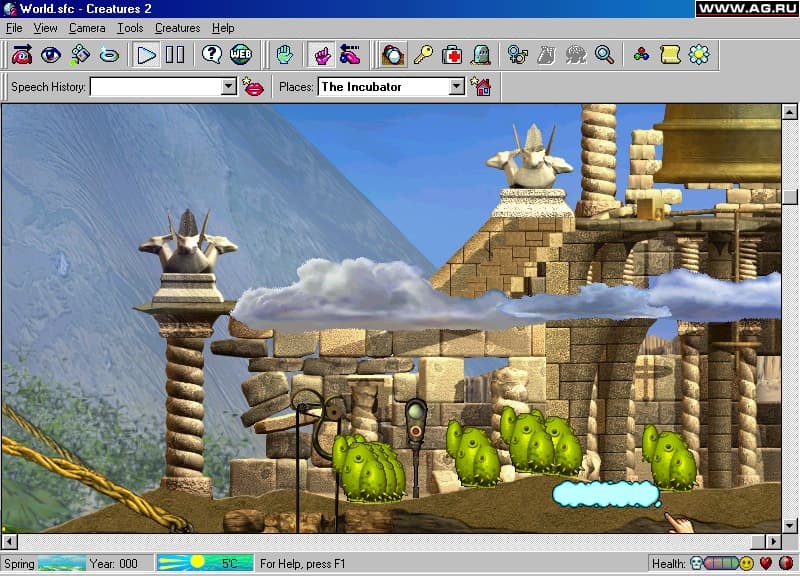
Task: Click the red lips speech icon
Action: tap(253, 87)
